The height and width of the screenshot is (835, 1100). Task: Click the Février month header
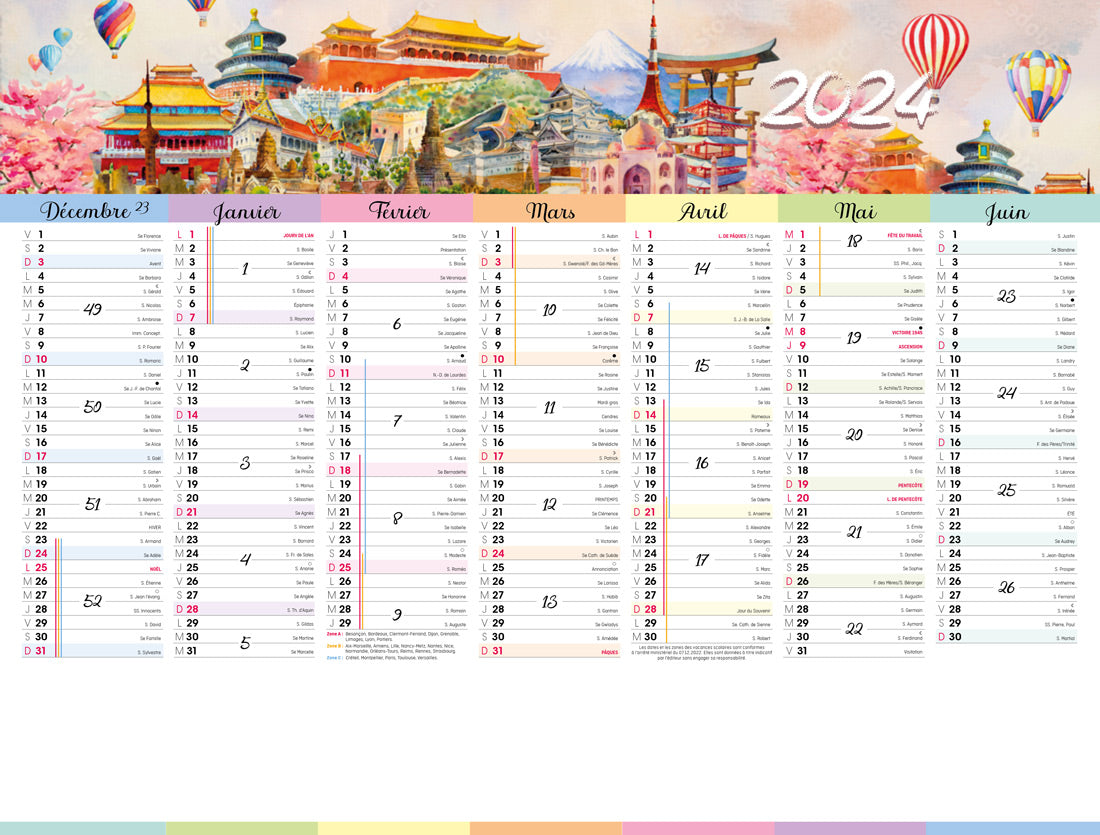pos(397,209)
